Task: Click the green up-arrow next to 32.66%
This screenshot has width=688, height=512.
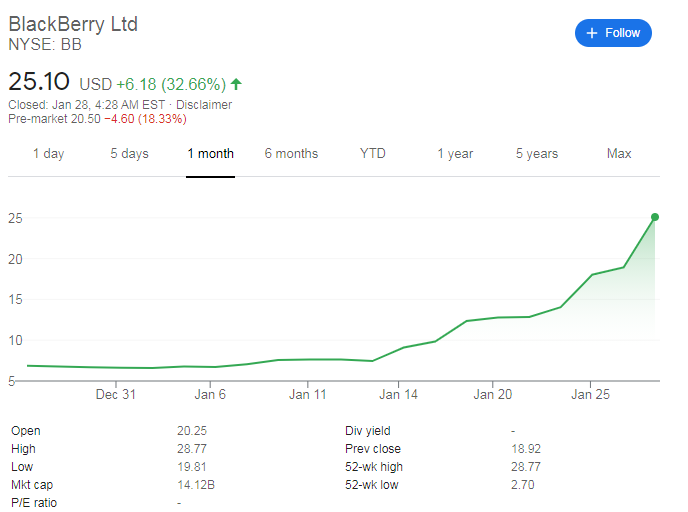Action: (x=236, y=84)
